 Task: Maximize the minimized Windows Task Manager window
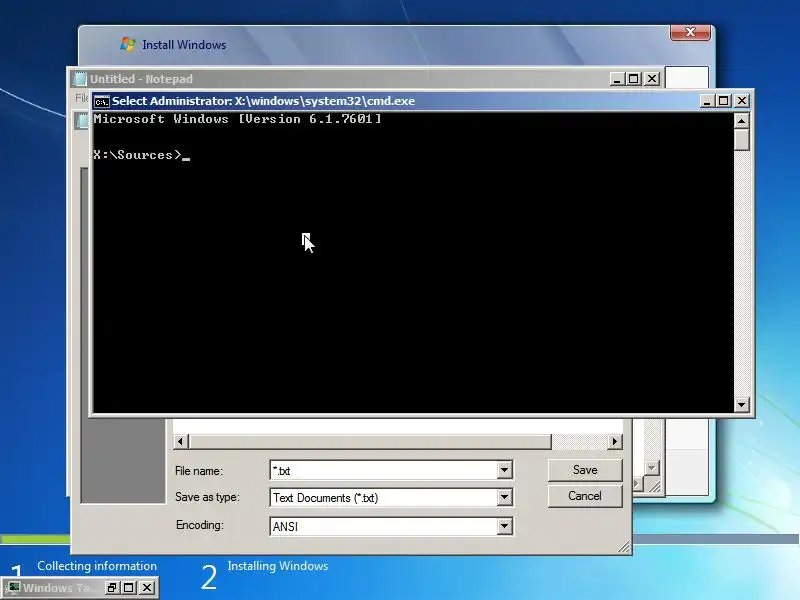(x=129, y=588)
